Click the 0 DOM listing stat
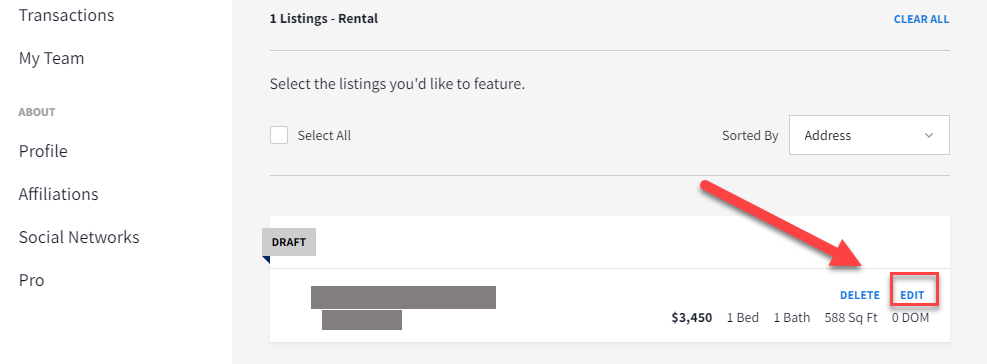Image resolution: width=987 pixels, height=364 pixels. 910,318
